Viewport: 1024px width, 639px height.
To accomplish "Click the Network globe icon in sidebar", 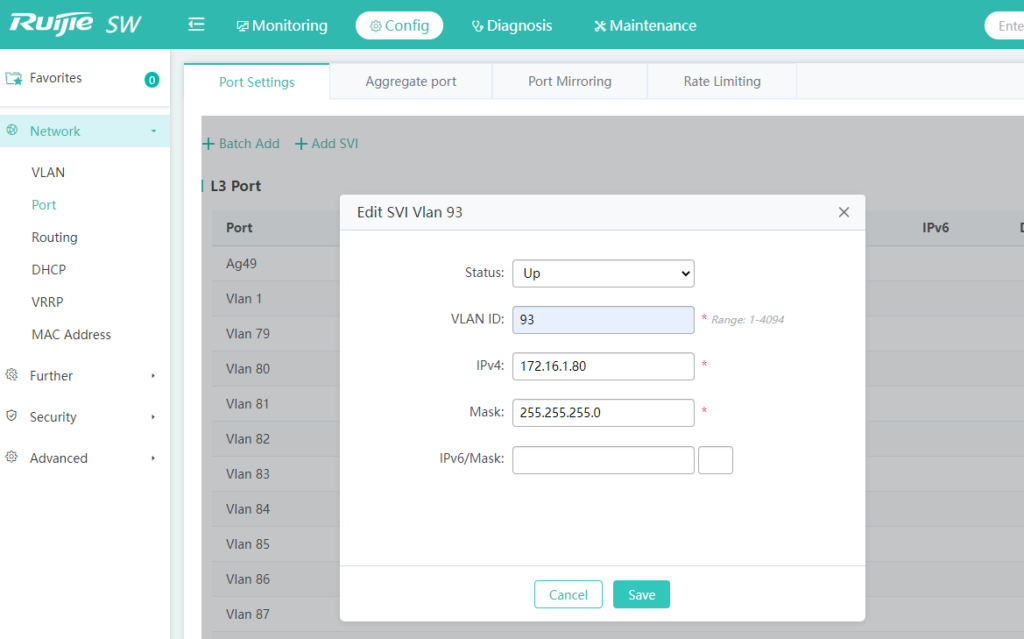I will pos(14,130).
